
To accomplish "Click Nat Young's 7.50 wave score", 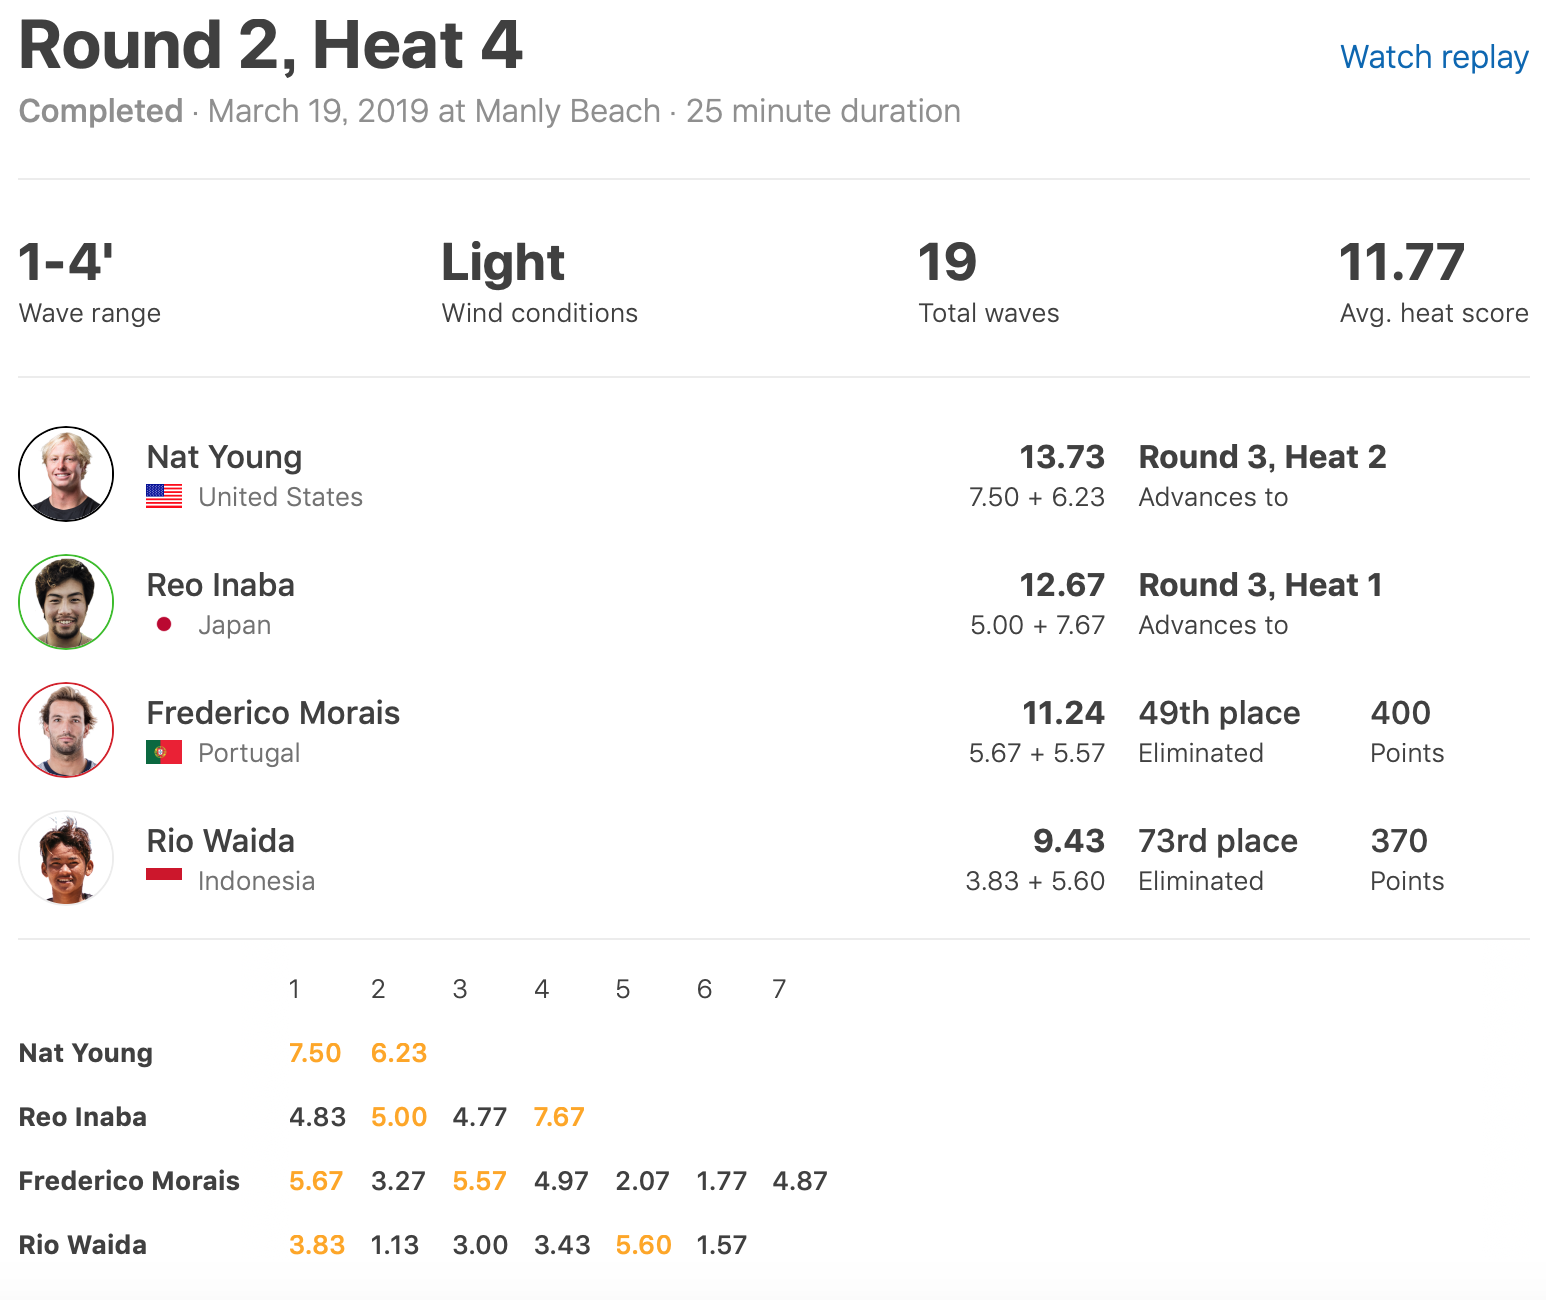I will pyautogui.click(x=314, y=1053).
